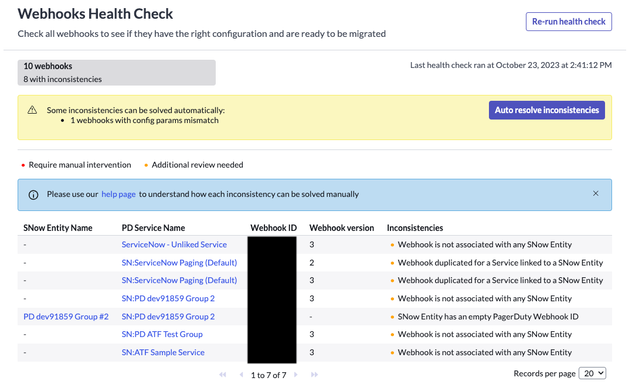Click the SNow Entity Name column header
Screen dimensions: 632x388
58,228
